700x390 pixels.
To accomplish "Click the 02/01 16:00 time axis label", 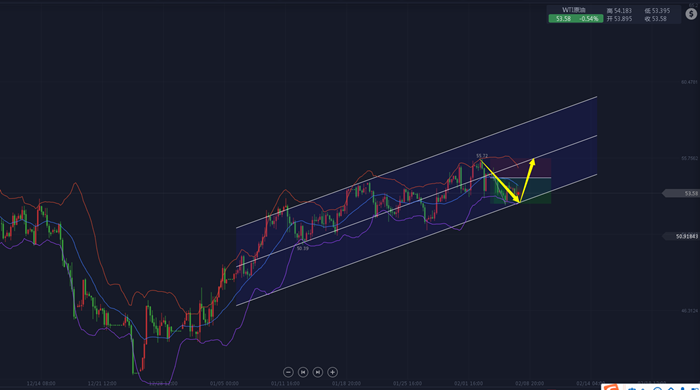I will pyautogui.click(x=468, y=383).
